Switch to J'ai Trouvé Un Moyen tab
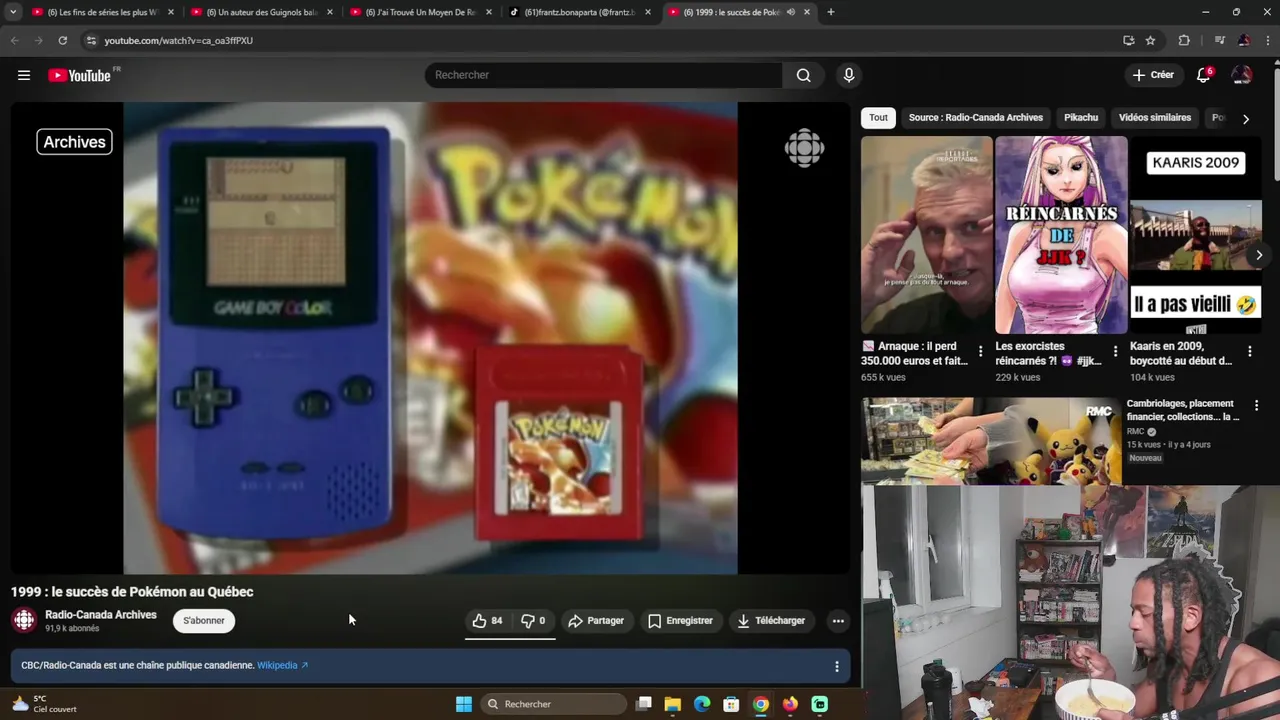This screenshot has height=720, width=1280. click(x=421, y=12)
